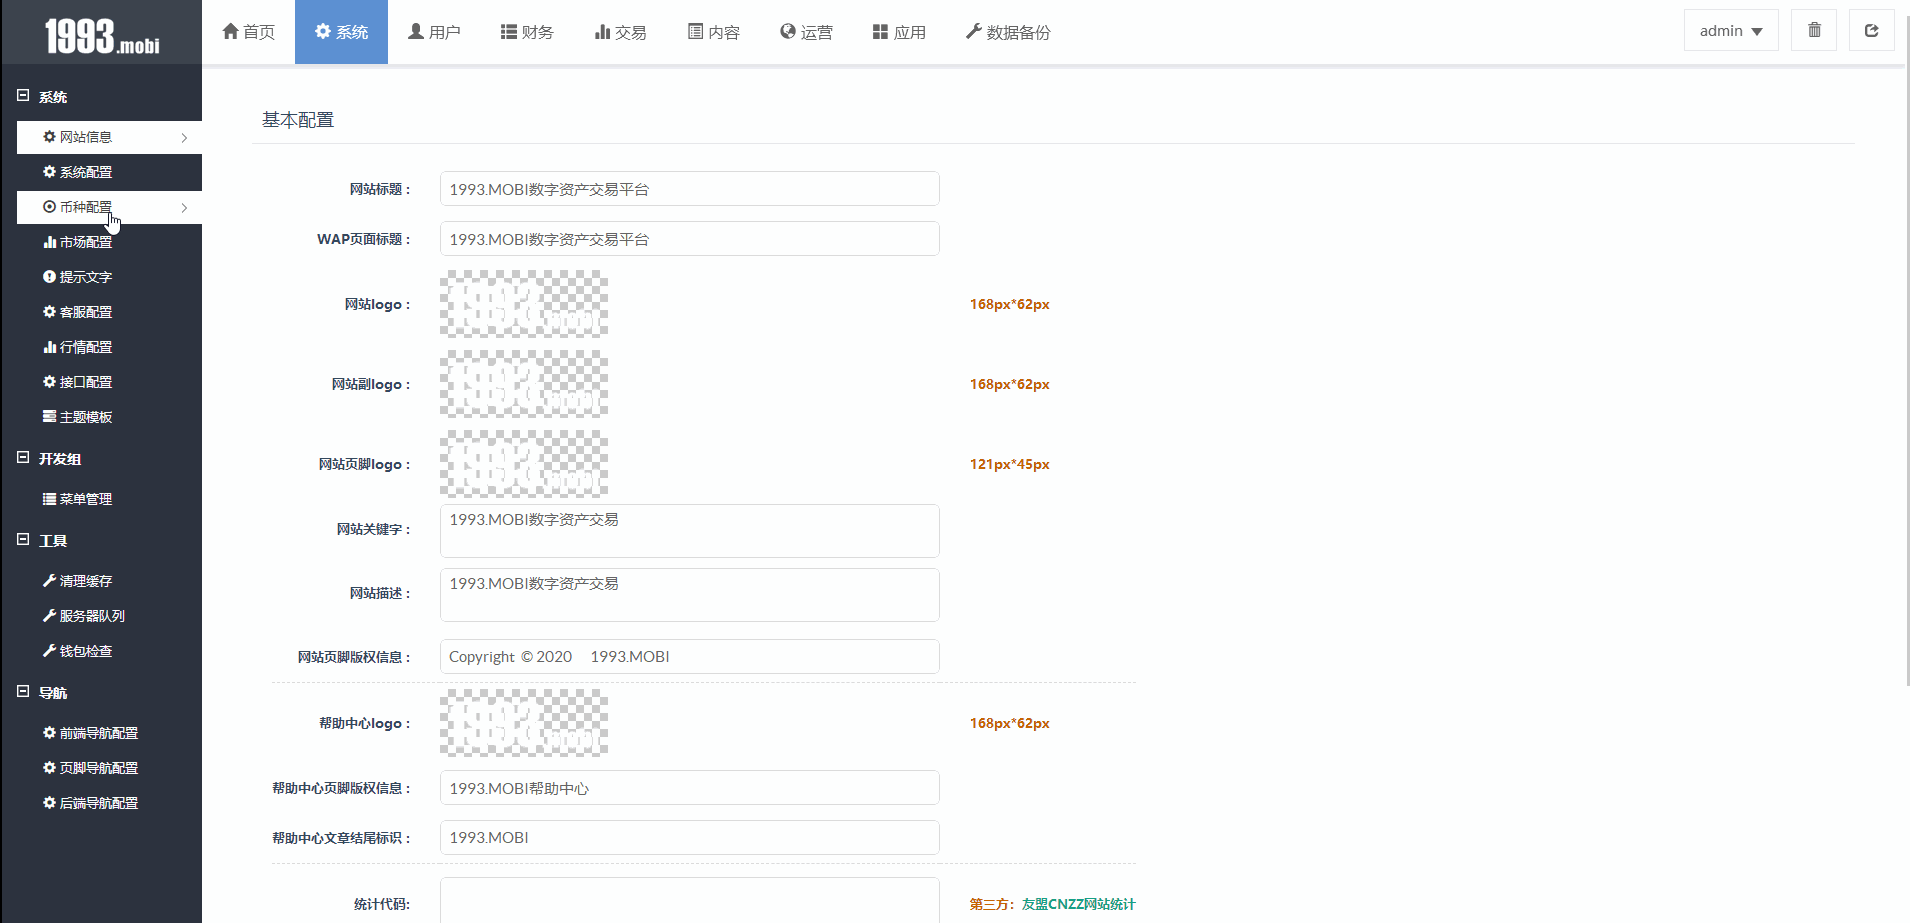
Task: Open 币种配置 in the sidebar
Action: click(x=86, y=207)
